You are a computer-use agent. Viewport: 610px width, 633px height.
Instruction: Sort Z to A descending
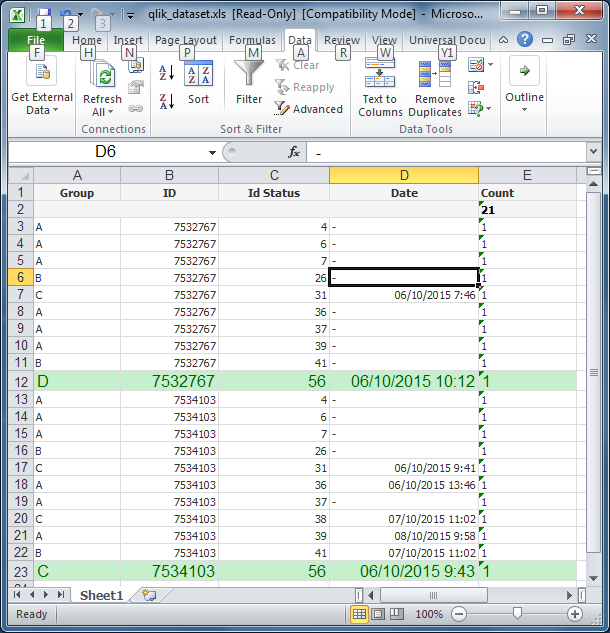coord(167,101)
